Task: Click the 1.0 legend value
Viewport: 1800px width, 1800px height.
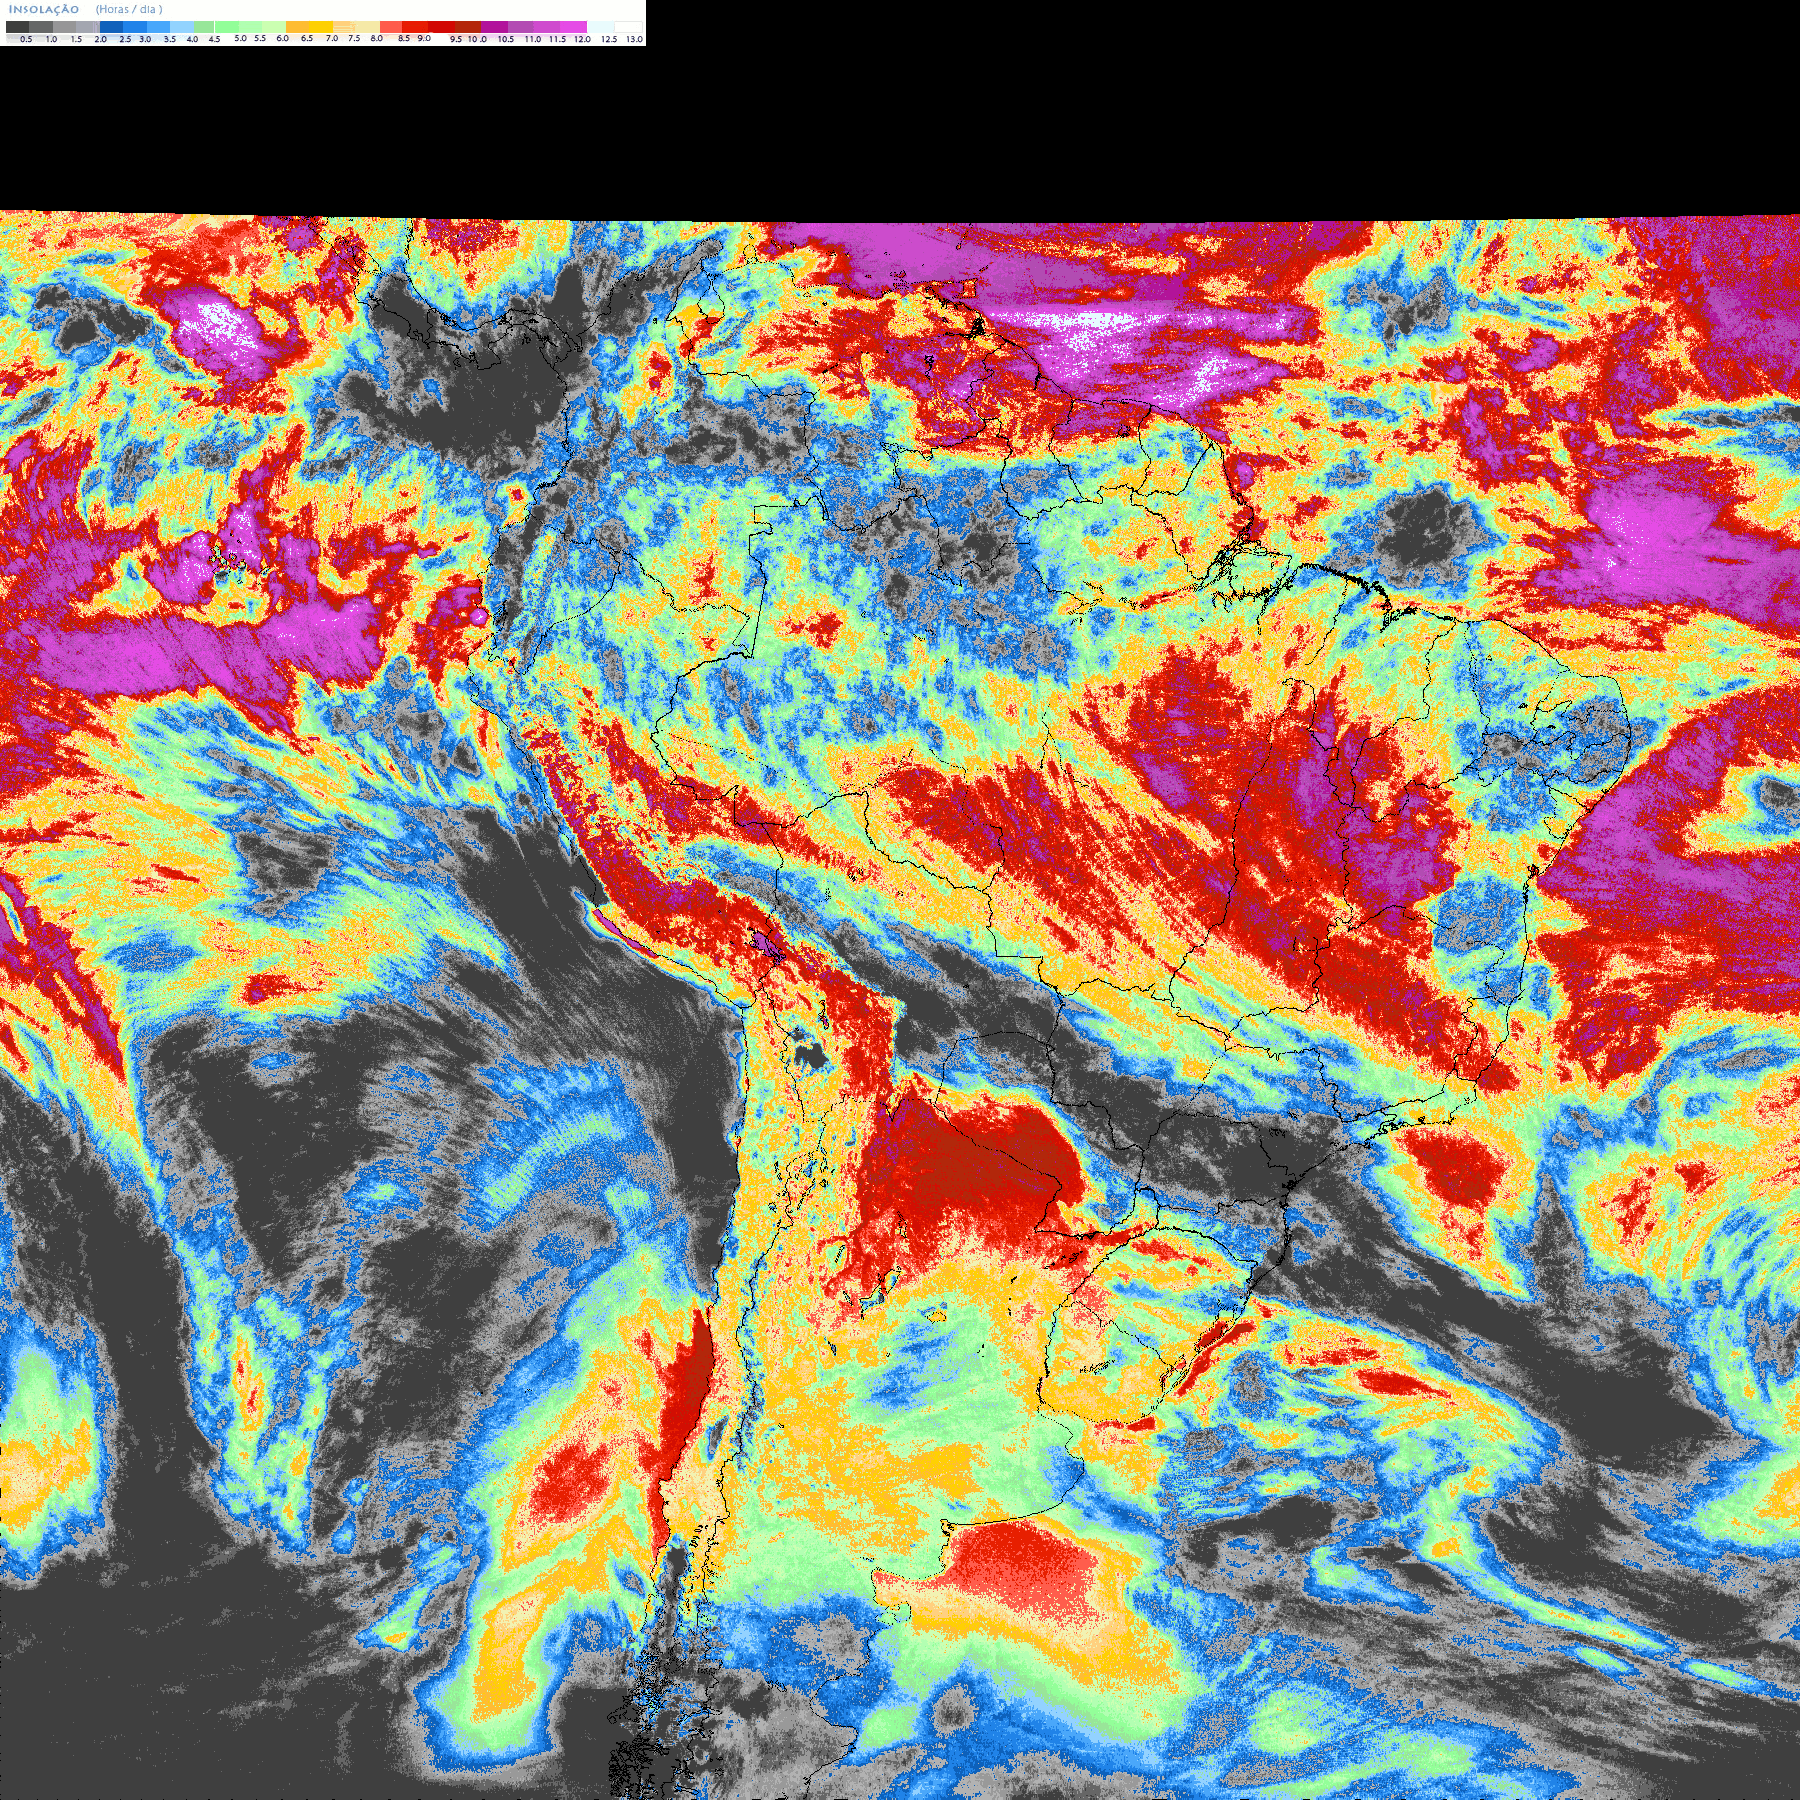Action: point(51,39)
